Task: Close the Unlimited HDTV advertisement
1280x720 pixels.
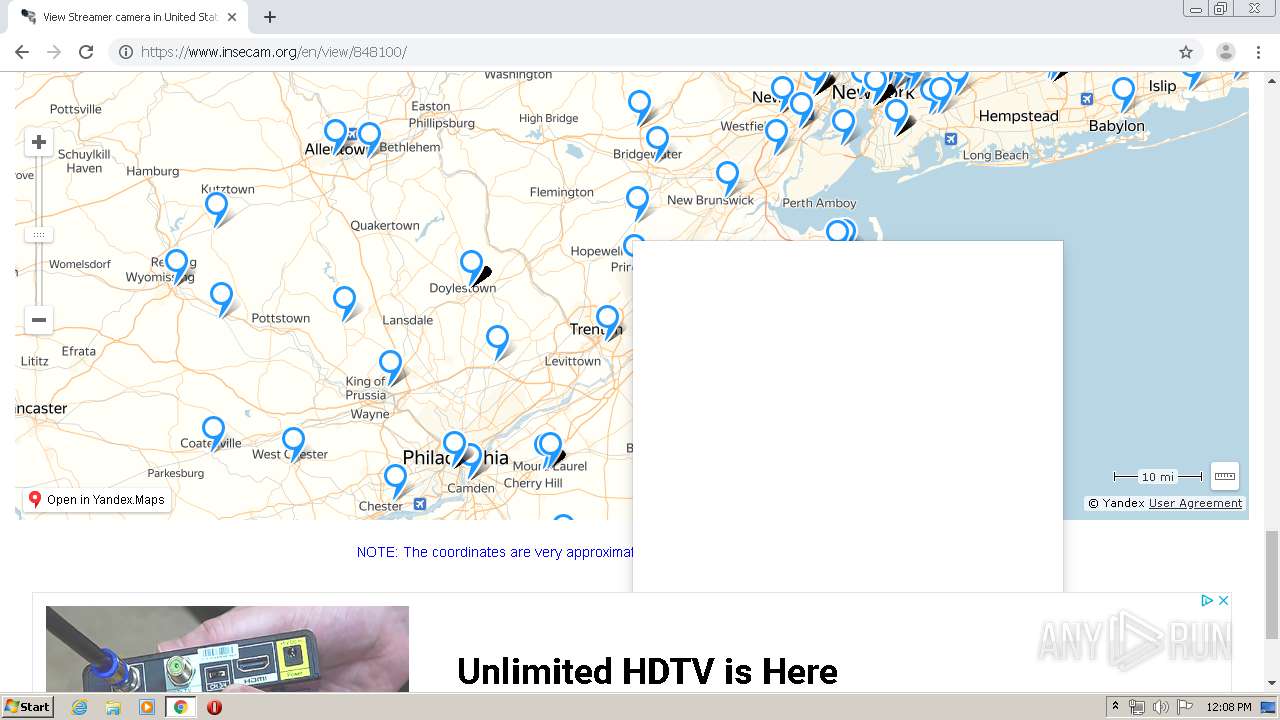Action: 1223,600
